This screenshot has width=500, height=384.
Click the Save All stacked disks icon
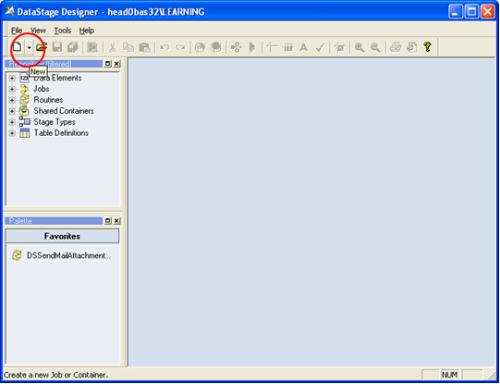coord(73,47)
